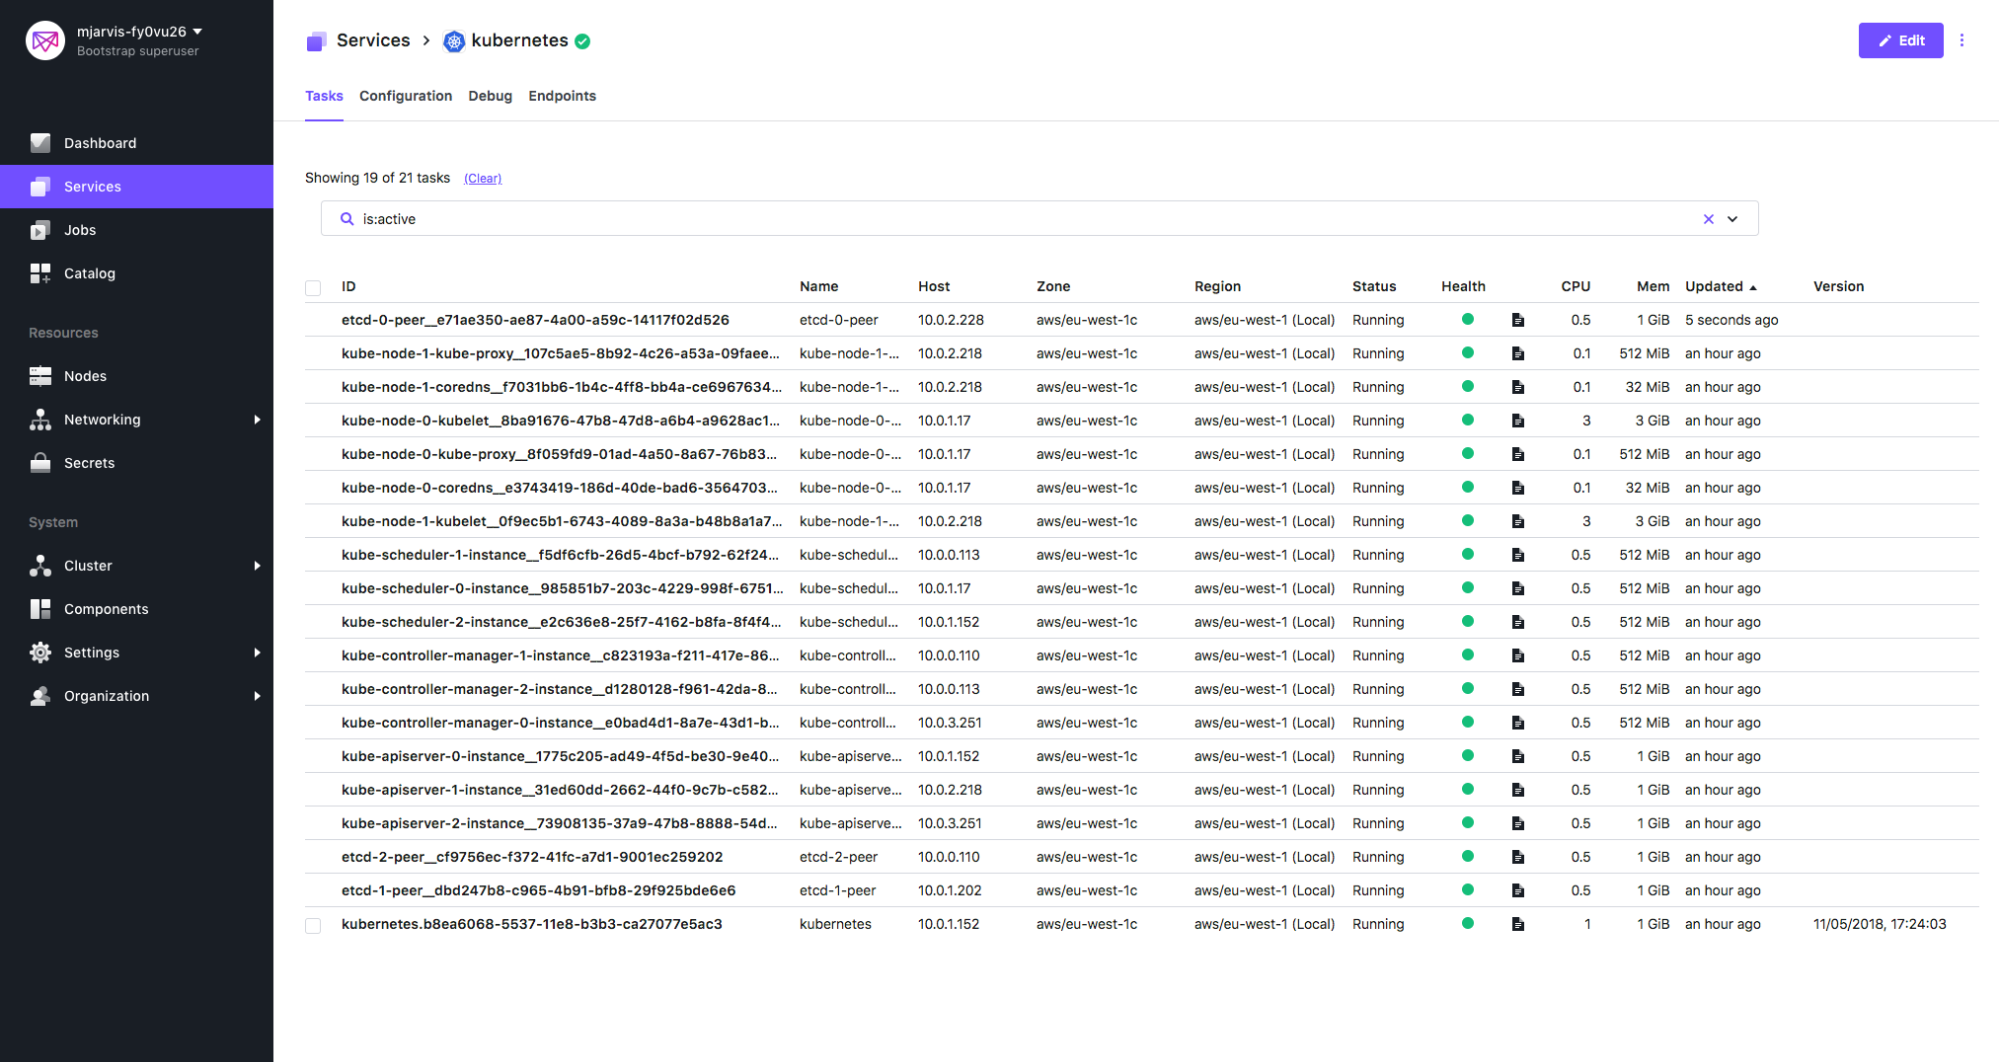The width and height of the screenshot is (1999, 1063).
Task: Click the Jobs sidebar icon
Action: (x=40, y=230)
